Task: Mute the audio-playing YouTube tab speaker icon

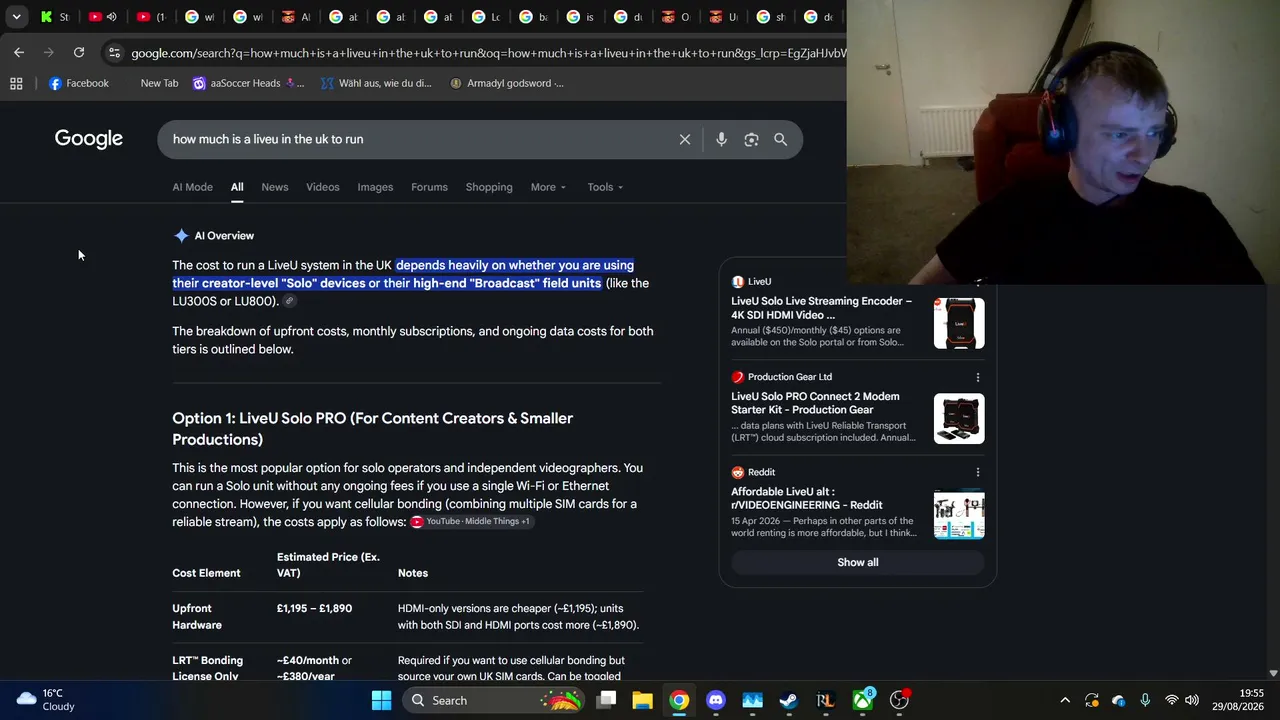Action: pyautogui.click(x=112, y=17)
